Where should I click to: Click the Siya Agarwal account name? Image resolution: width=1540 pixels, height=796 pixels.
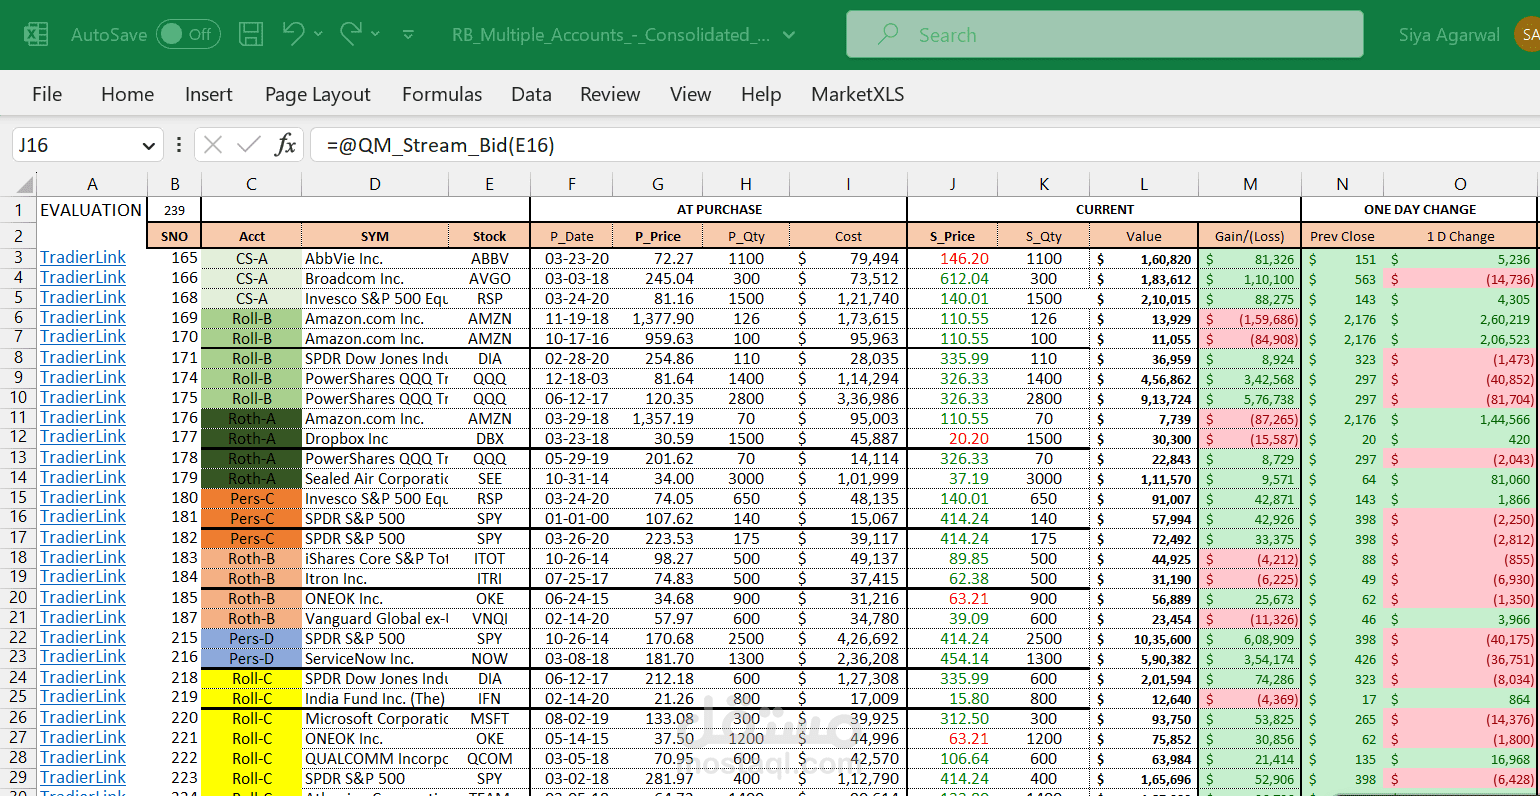1449,33
